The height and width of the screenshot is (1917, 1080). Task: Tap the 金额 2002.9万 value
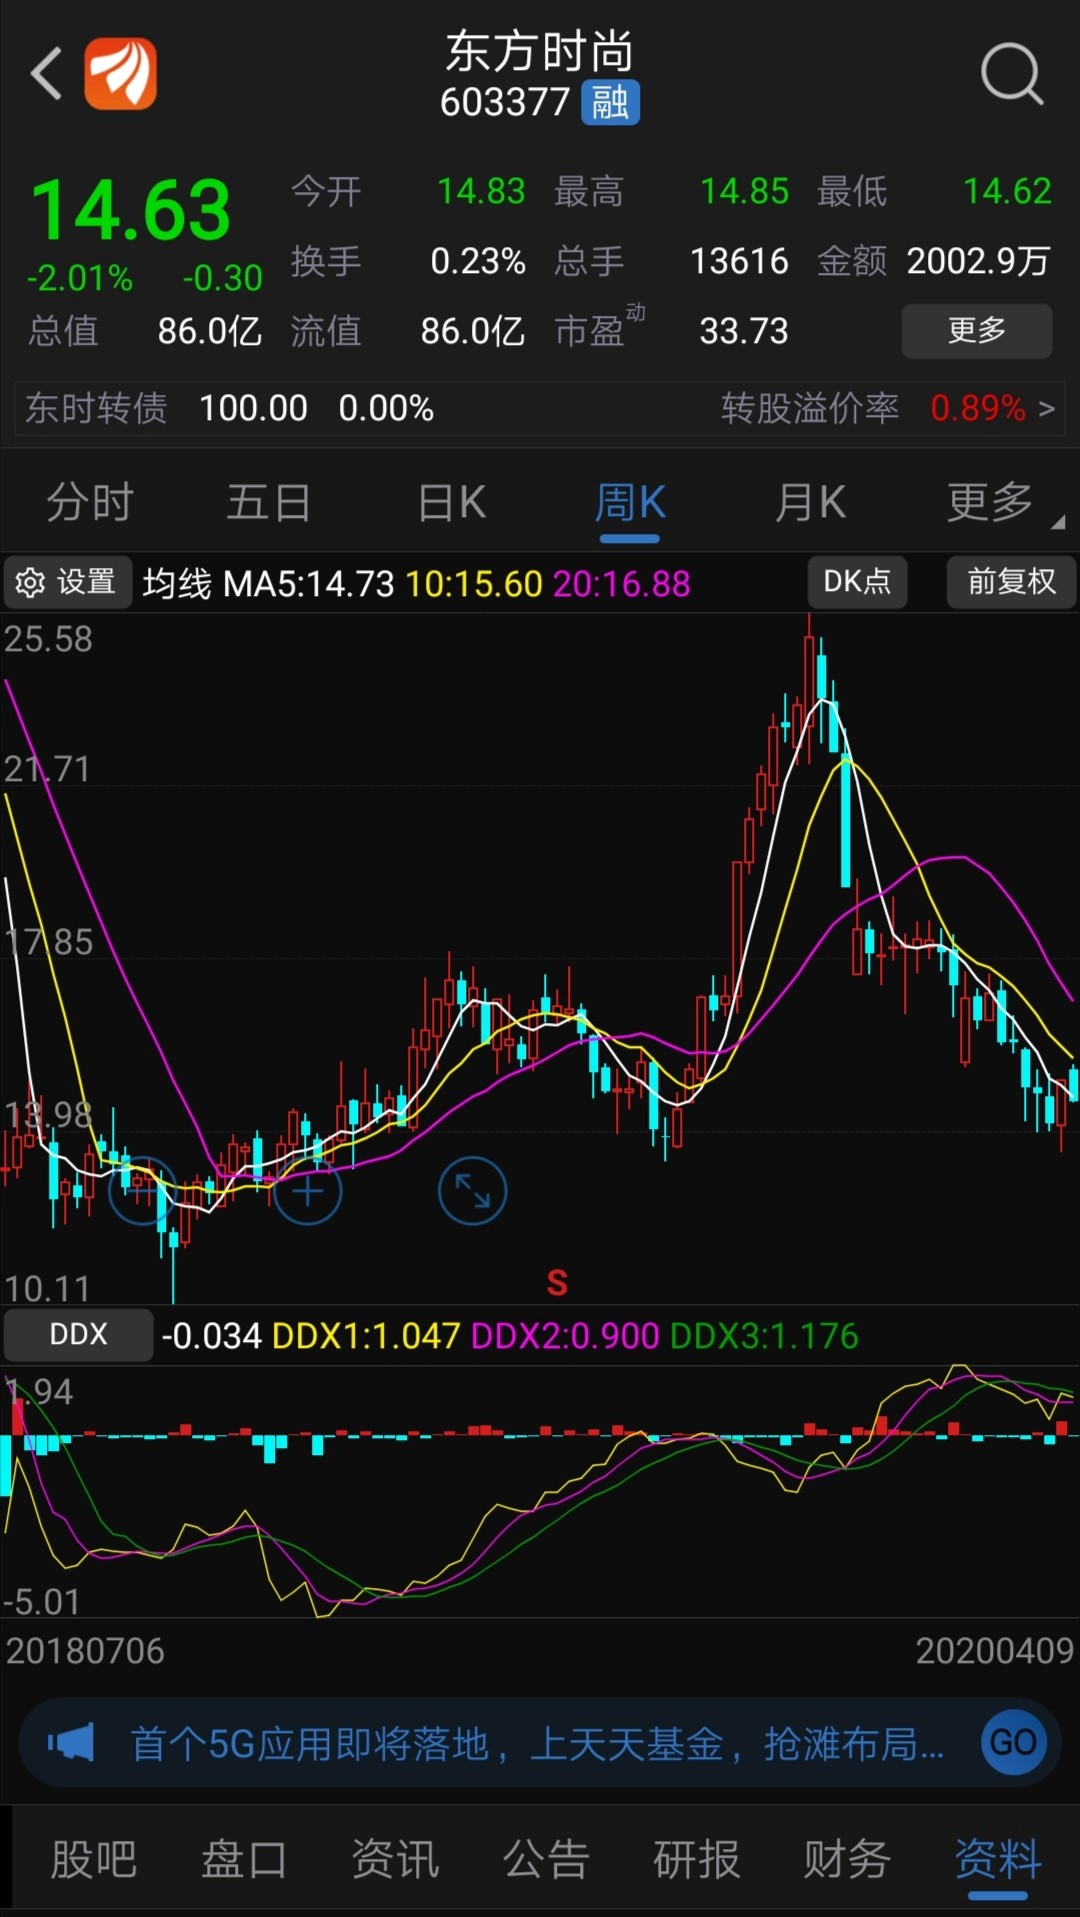click(978, 261)
